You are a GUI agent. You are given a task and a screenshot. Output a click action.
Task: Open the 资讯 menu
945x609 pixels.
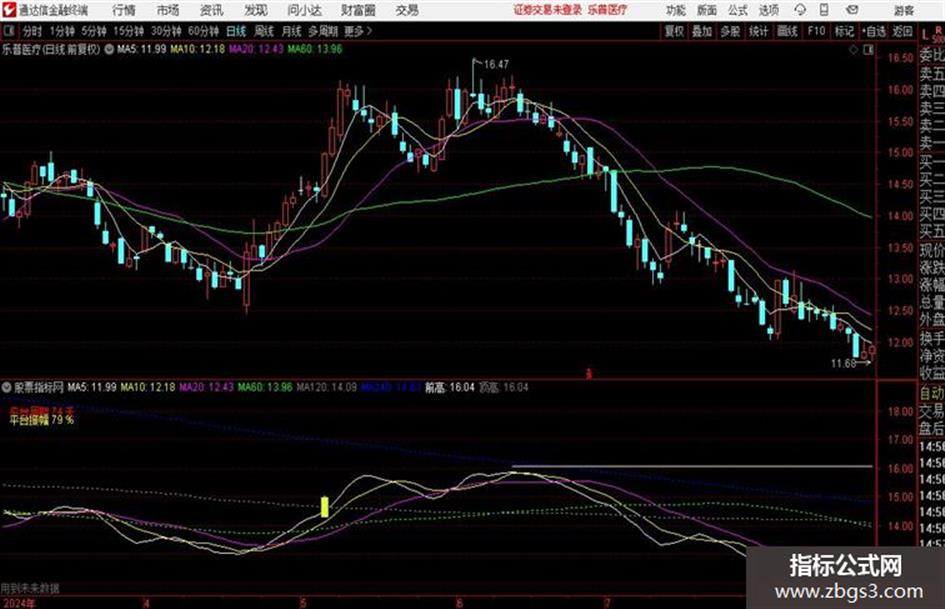click(x=212, y=10)
